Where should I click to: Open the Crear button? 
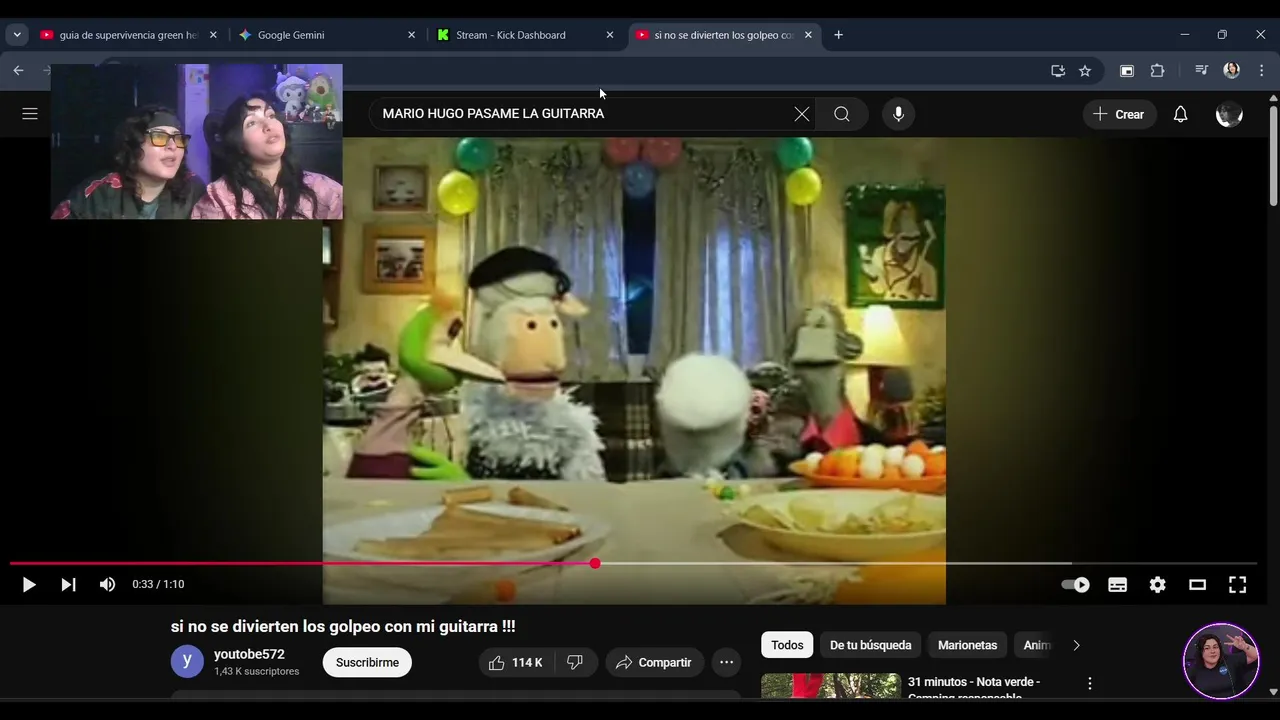1119,114
